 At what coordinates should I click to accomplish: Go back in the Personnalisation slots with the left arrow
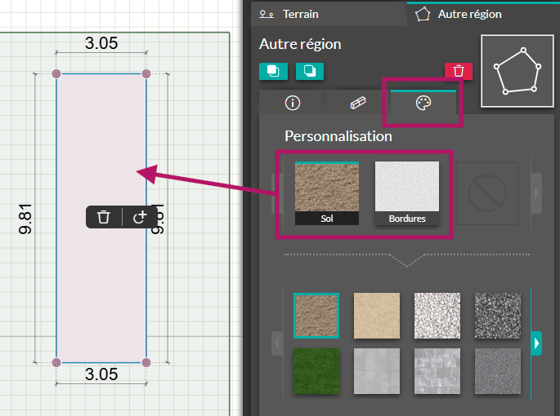click(277, 193)
